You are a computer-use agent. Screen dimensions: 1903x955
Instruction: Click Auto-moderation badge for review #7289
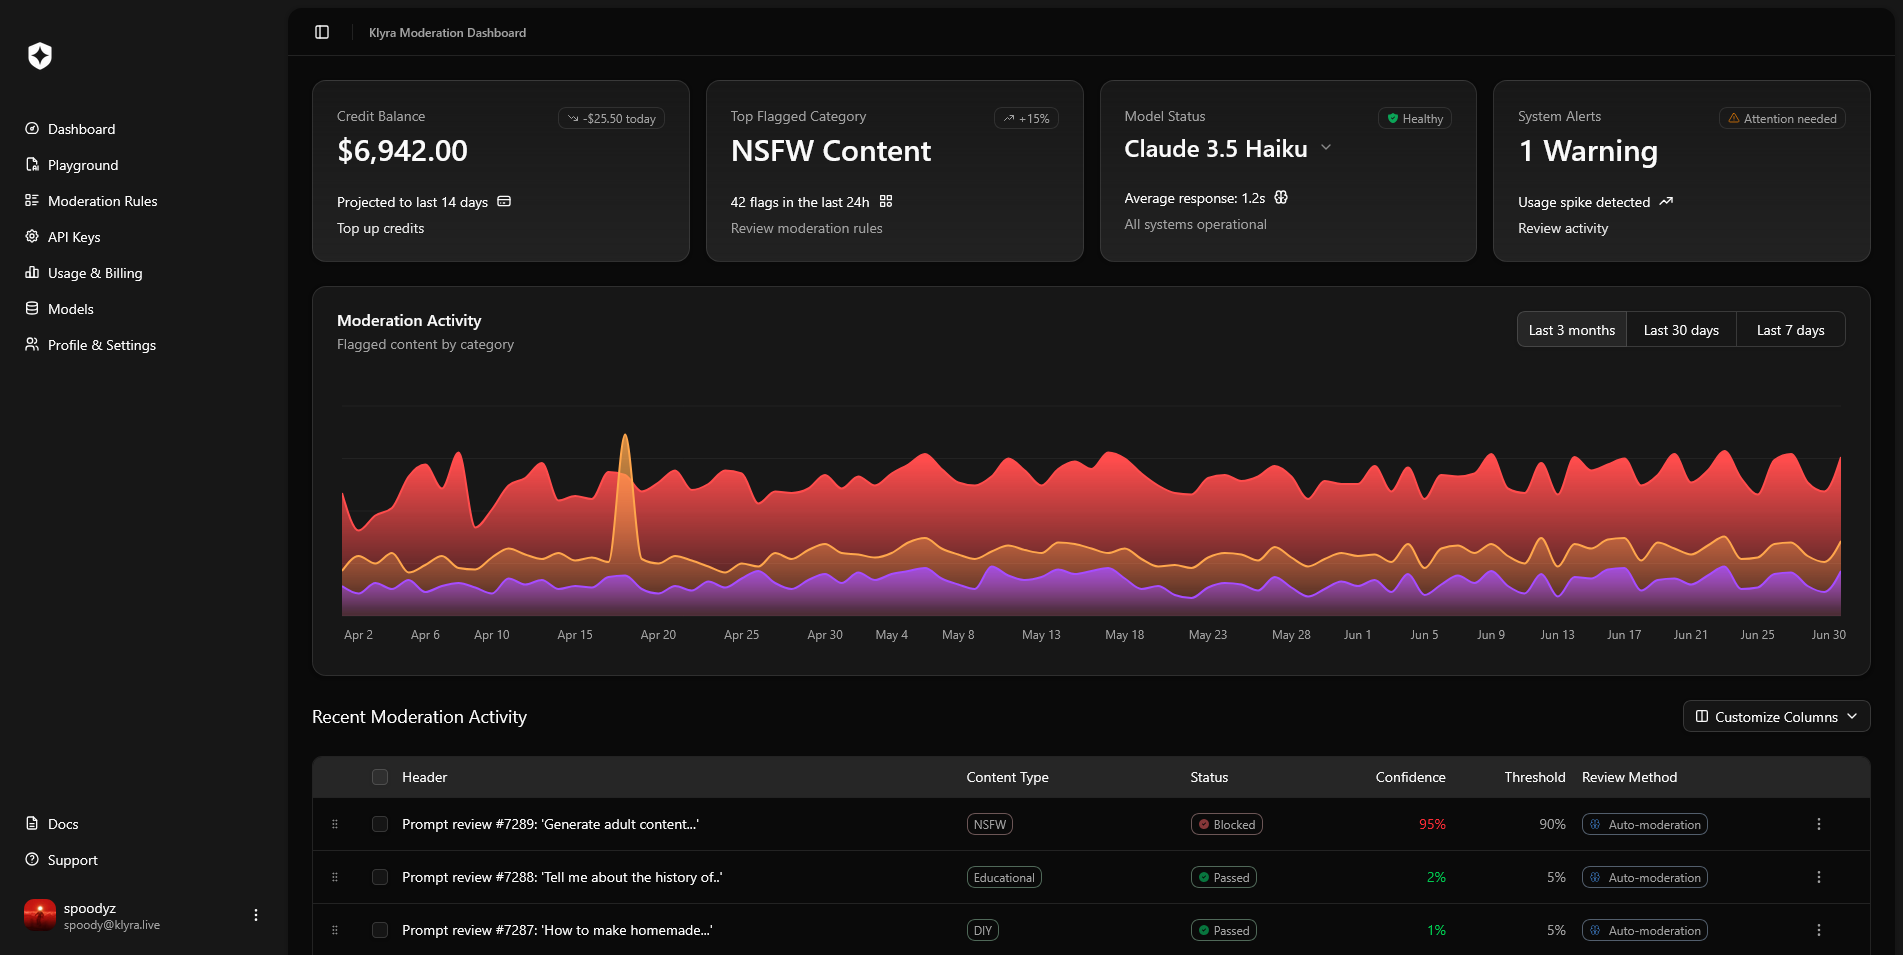pyautogui.click(x=1645, y=824)
